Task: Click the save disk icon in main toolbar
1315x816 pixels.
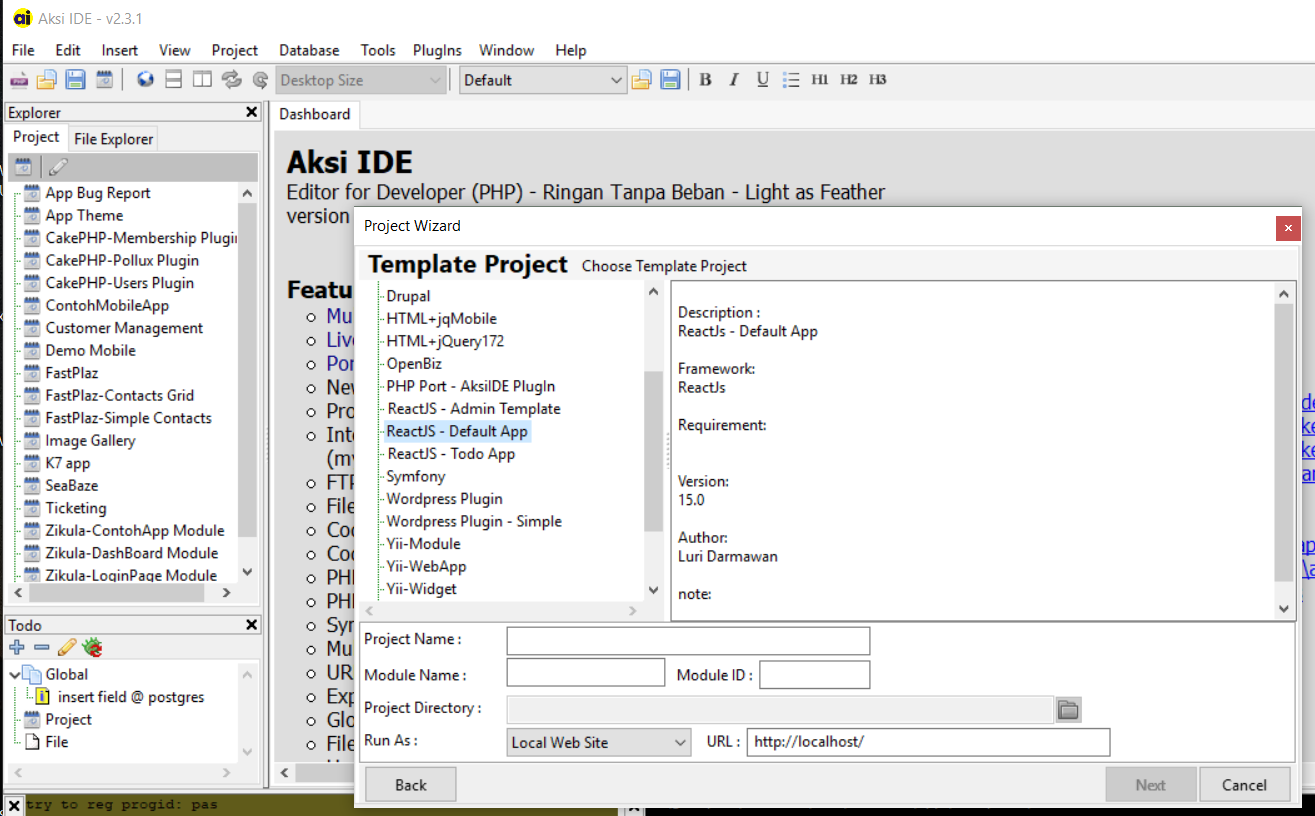Action: 75,80
